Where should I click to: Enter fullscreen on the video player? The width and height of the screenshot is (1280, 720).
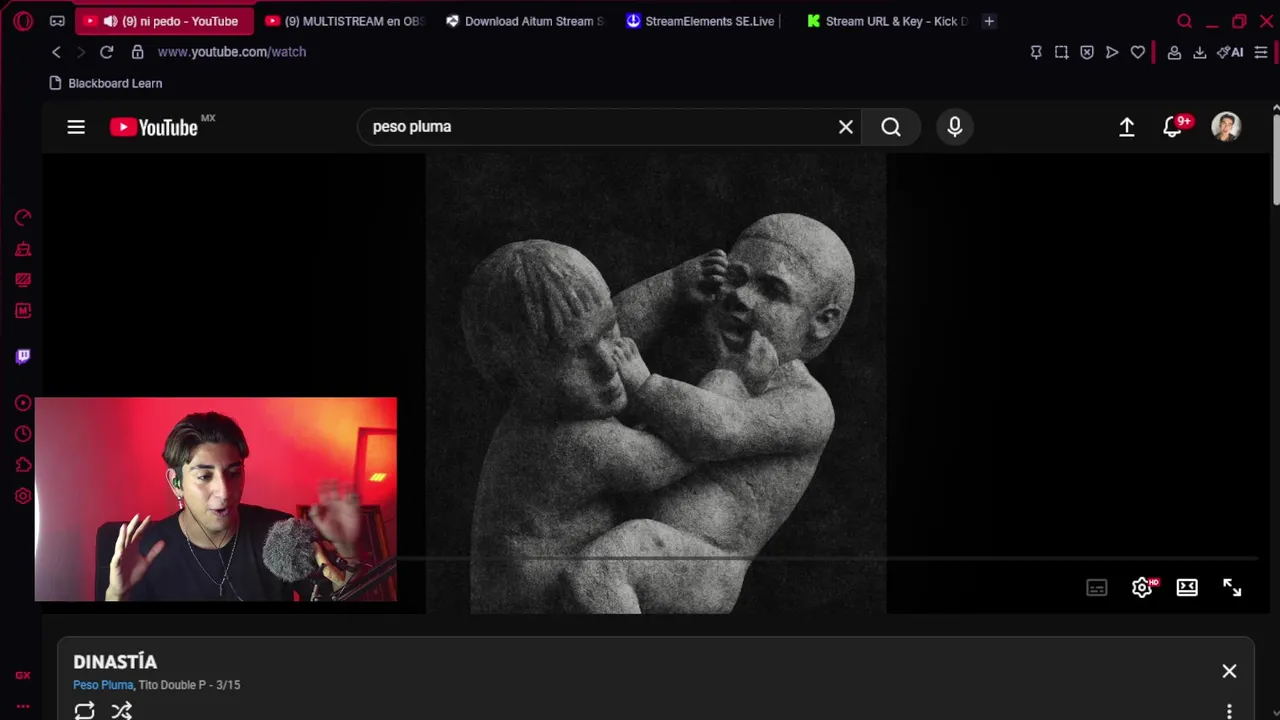click(1232, 588)
